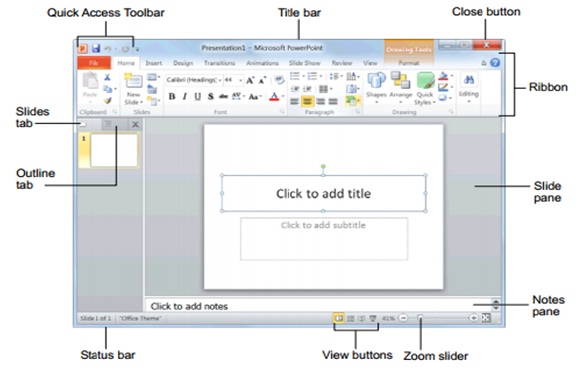Open Customize Quick Access Toolbar dropdown arrow
This screenshot has width=579, height=370.
point(137,49)
